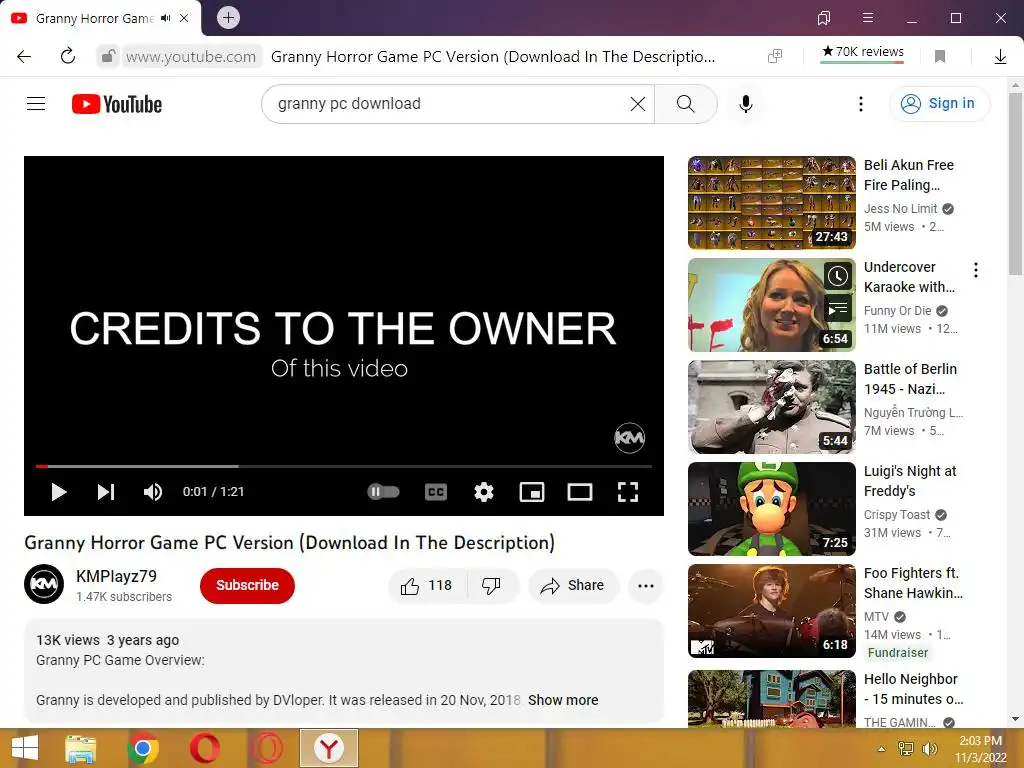Open YouTube settings three-dot menu
This screenshot has width=1024, height=768.
(x=861, y=104)
